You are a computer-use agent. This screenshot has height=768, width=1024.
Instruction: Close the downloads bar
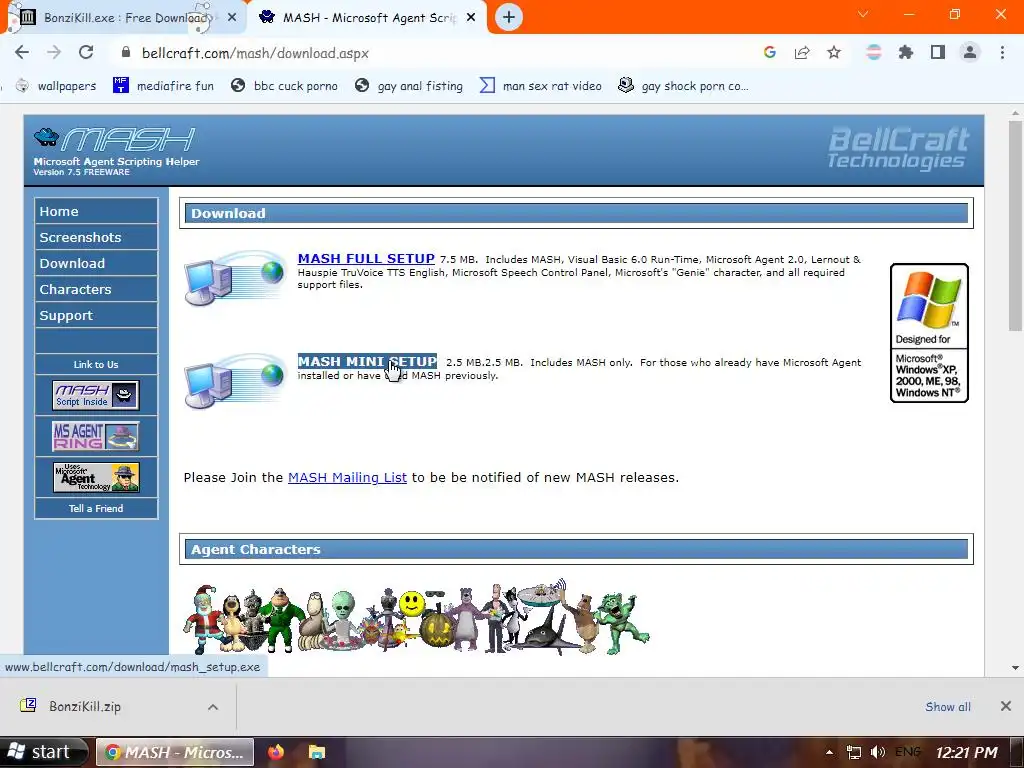point(1006,706)
